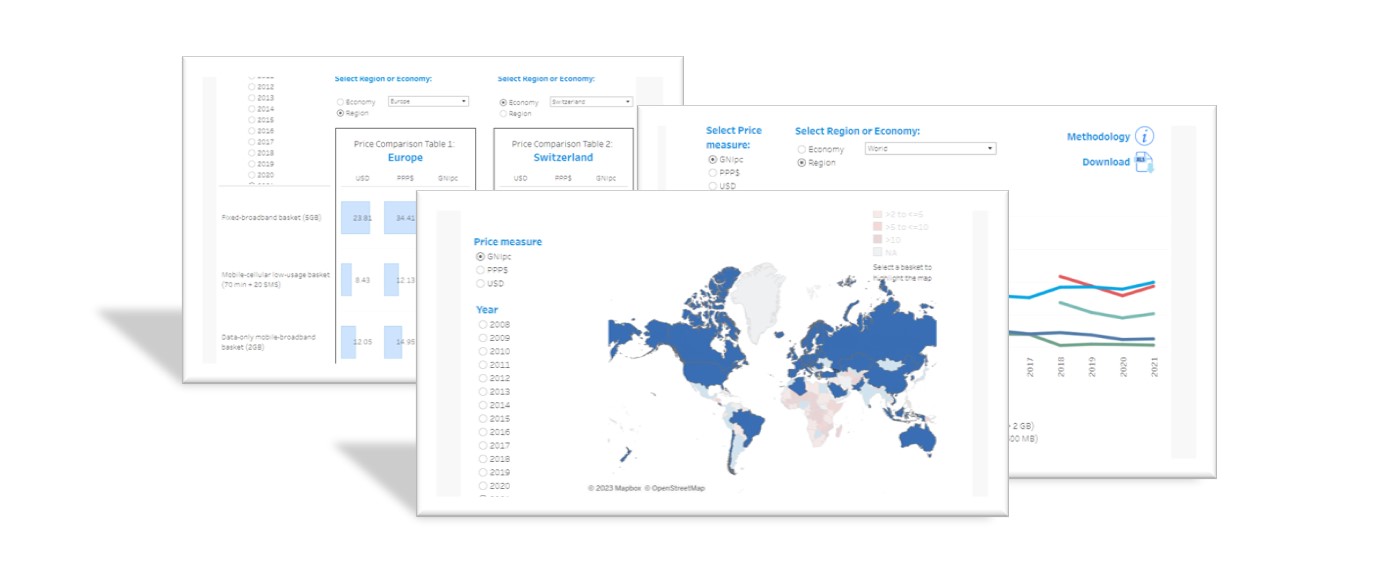1375x567 pixels.
Task: Select USD in Select Price measure chart panel
Action: tap(712, 185)
